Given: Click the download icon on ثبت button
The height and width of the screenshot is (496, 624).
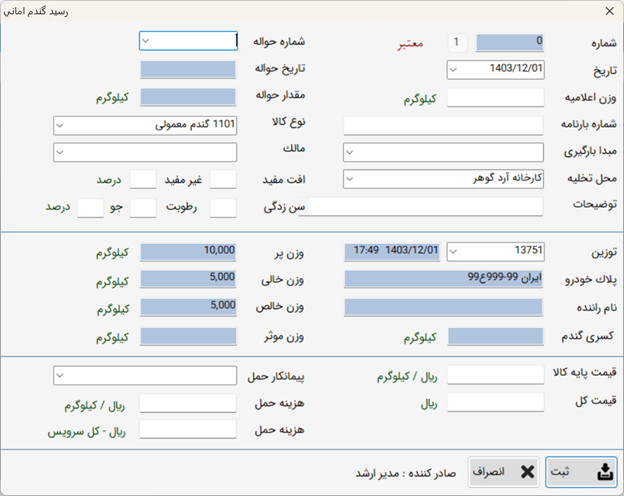Looking at the screenshot, I should tap(605, 472).
